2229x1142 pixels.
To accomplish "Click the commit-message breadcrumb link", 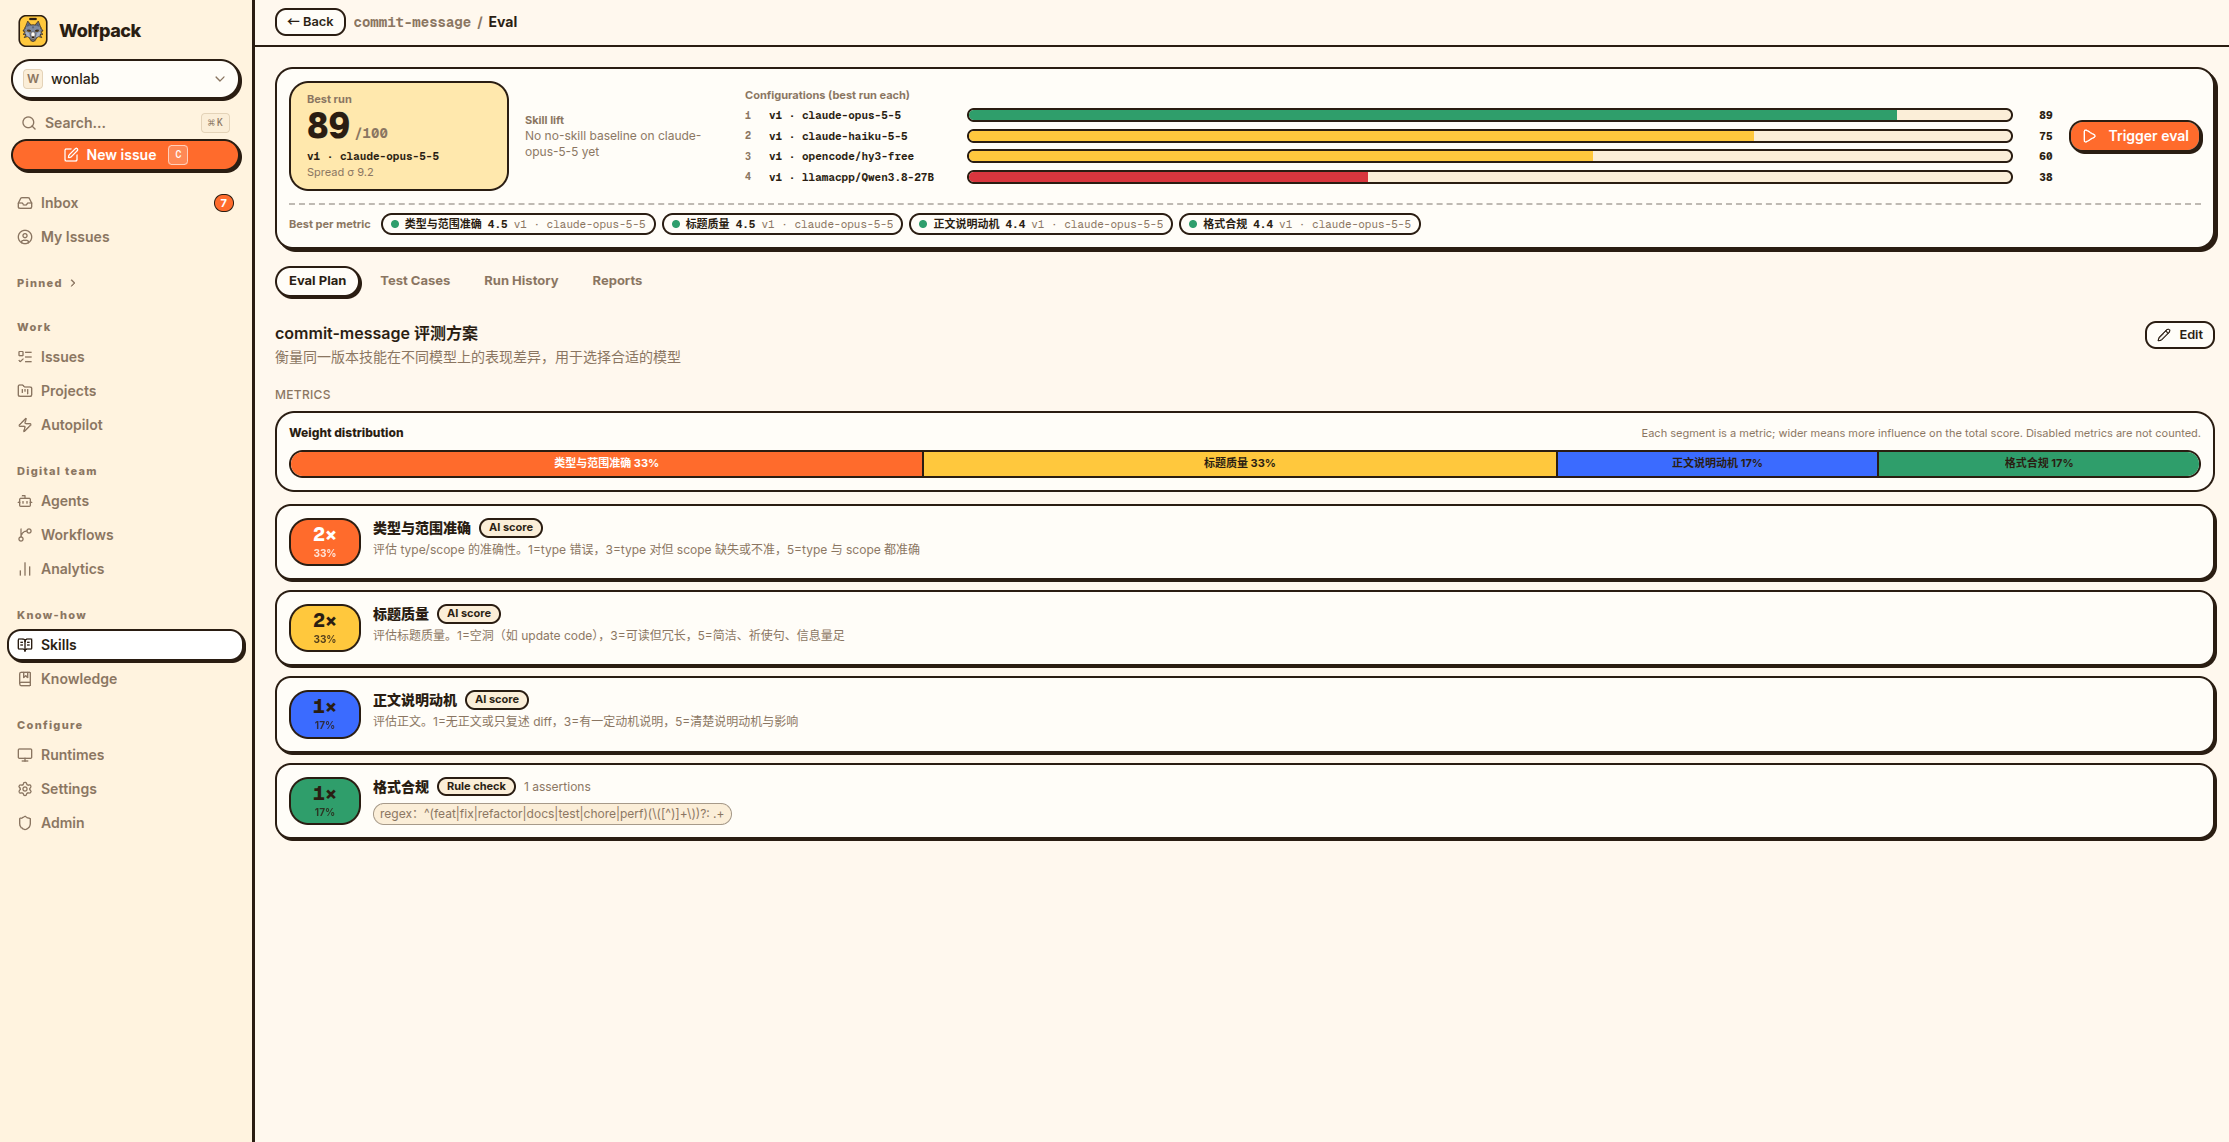I will pyautogui.click(x=412, y=22).
